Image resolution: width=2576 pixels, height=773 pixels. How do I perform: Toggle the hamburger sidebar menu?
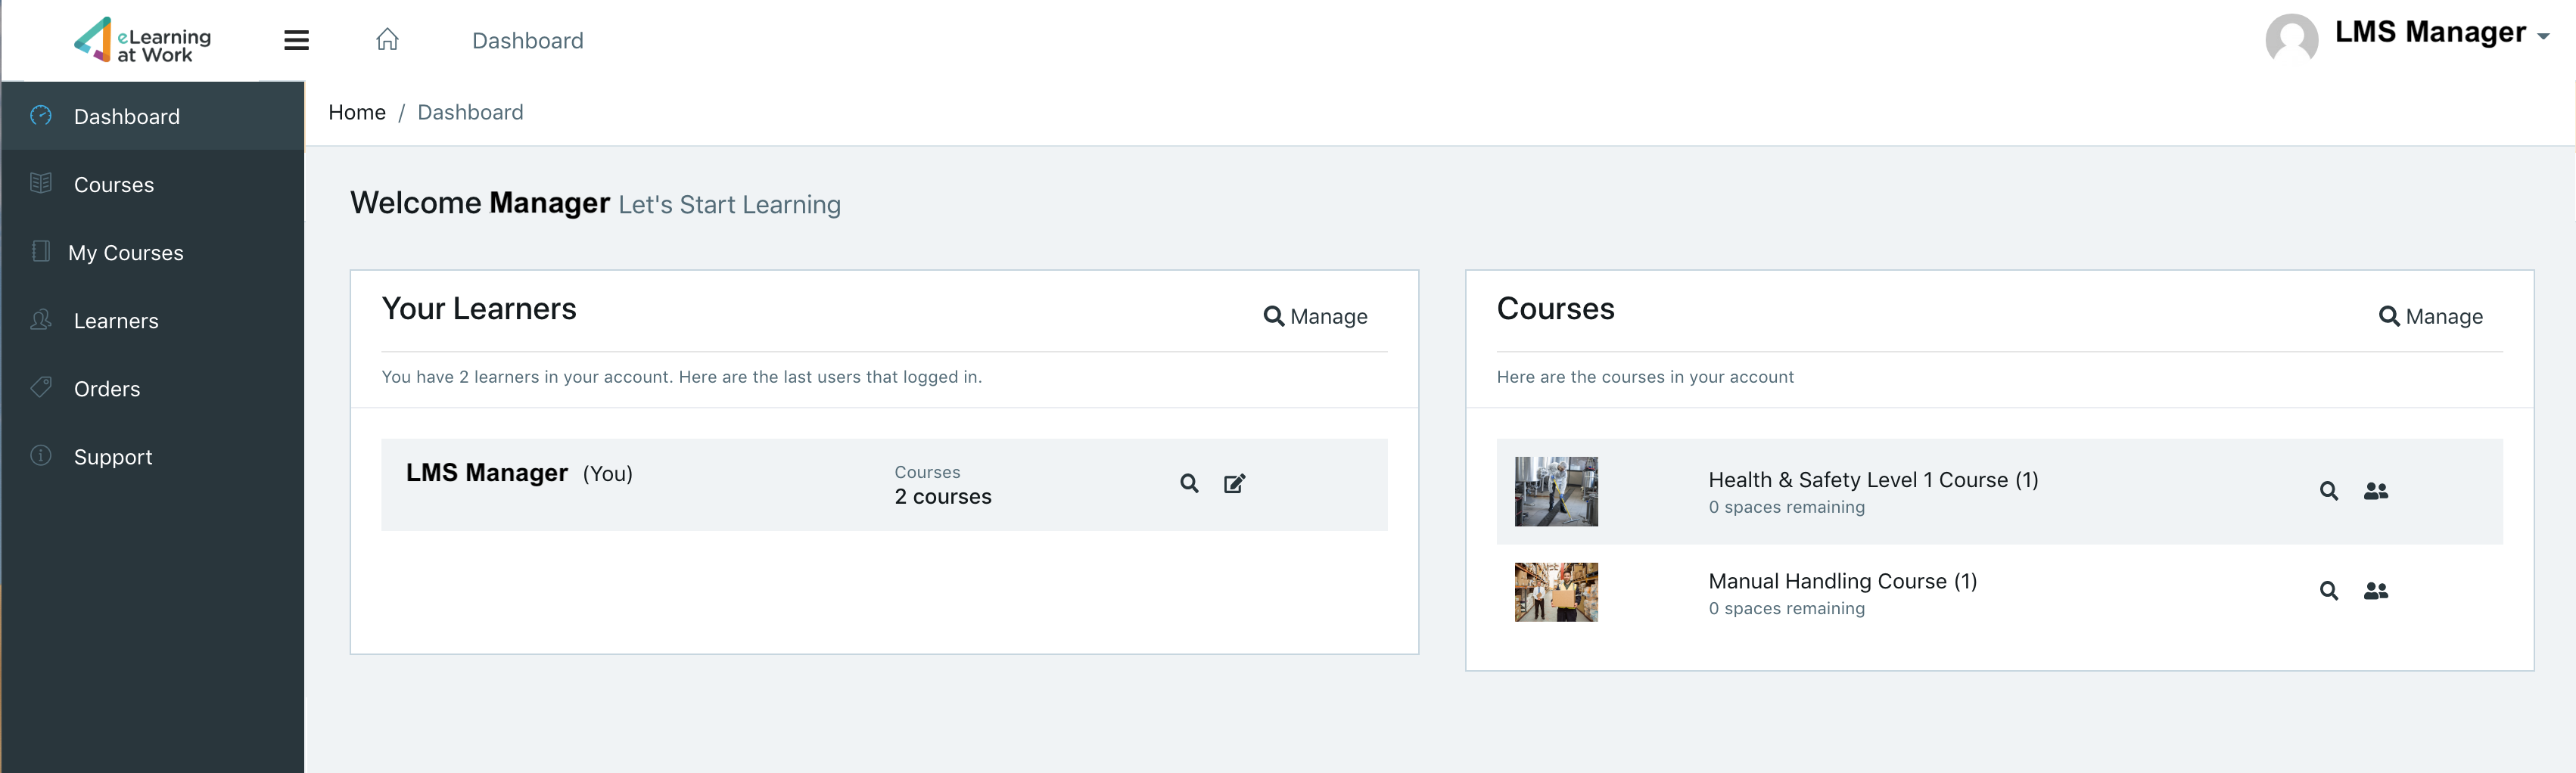pos(296,40)
